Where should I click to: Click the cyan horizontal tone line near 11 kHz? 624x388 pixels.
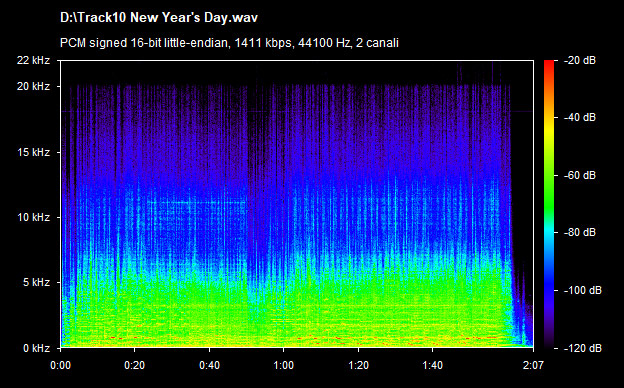(x=197, y=202)
